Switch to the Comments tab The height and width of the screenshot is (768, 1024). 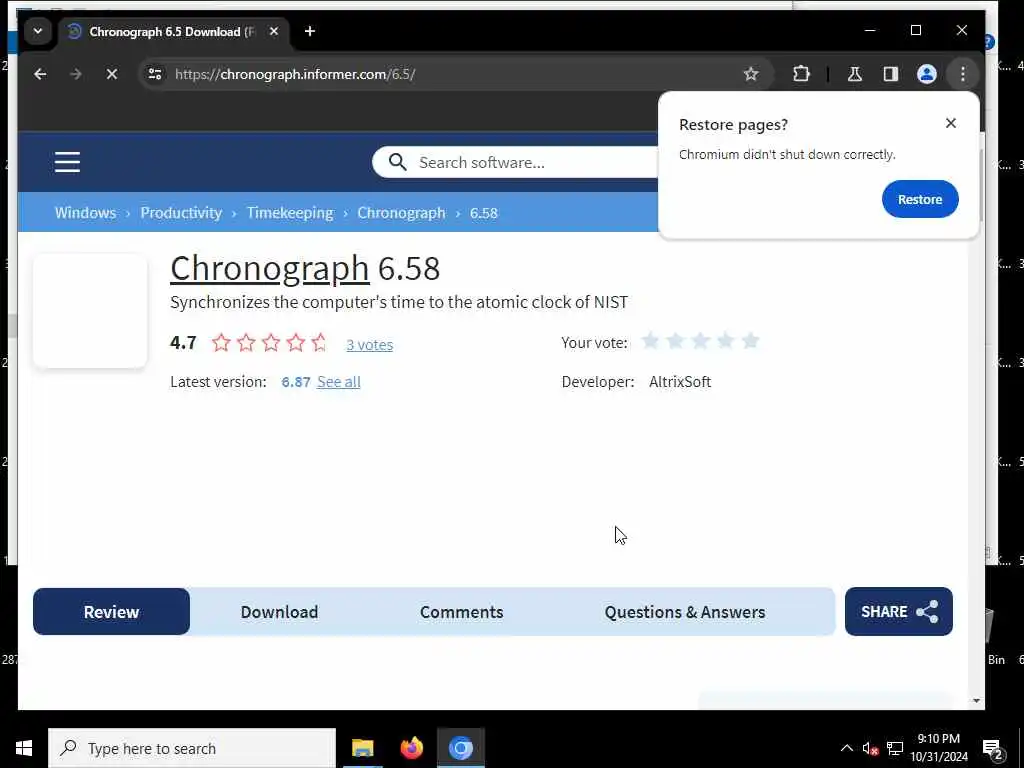(x=461, y=612)
